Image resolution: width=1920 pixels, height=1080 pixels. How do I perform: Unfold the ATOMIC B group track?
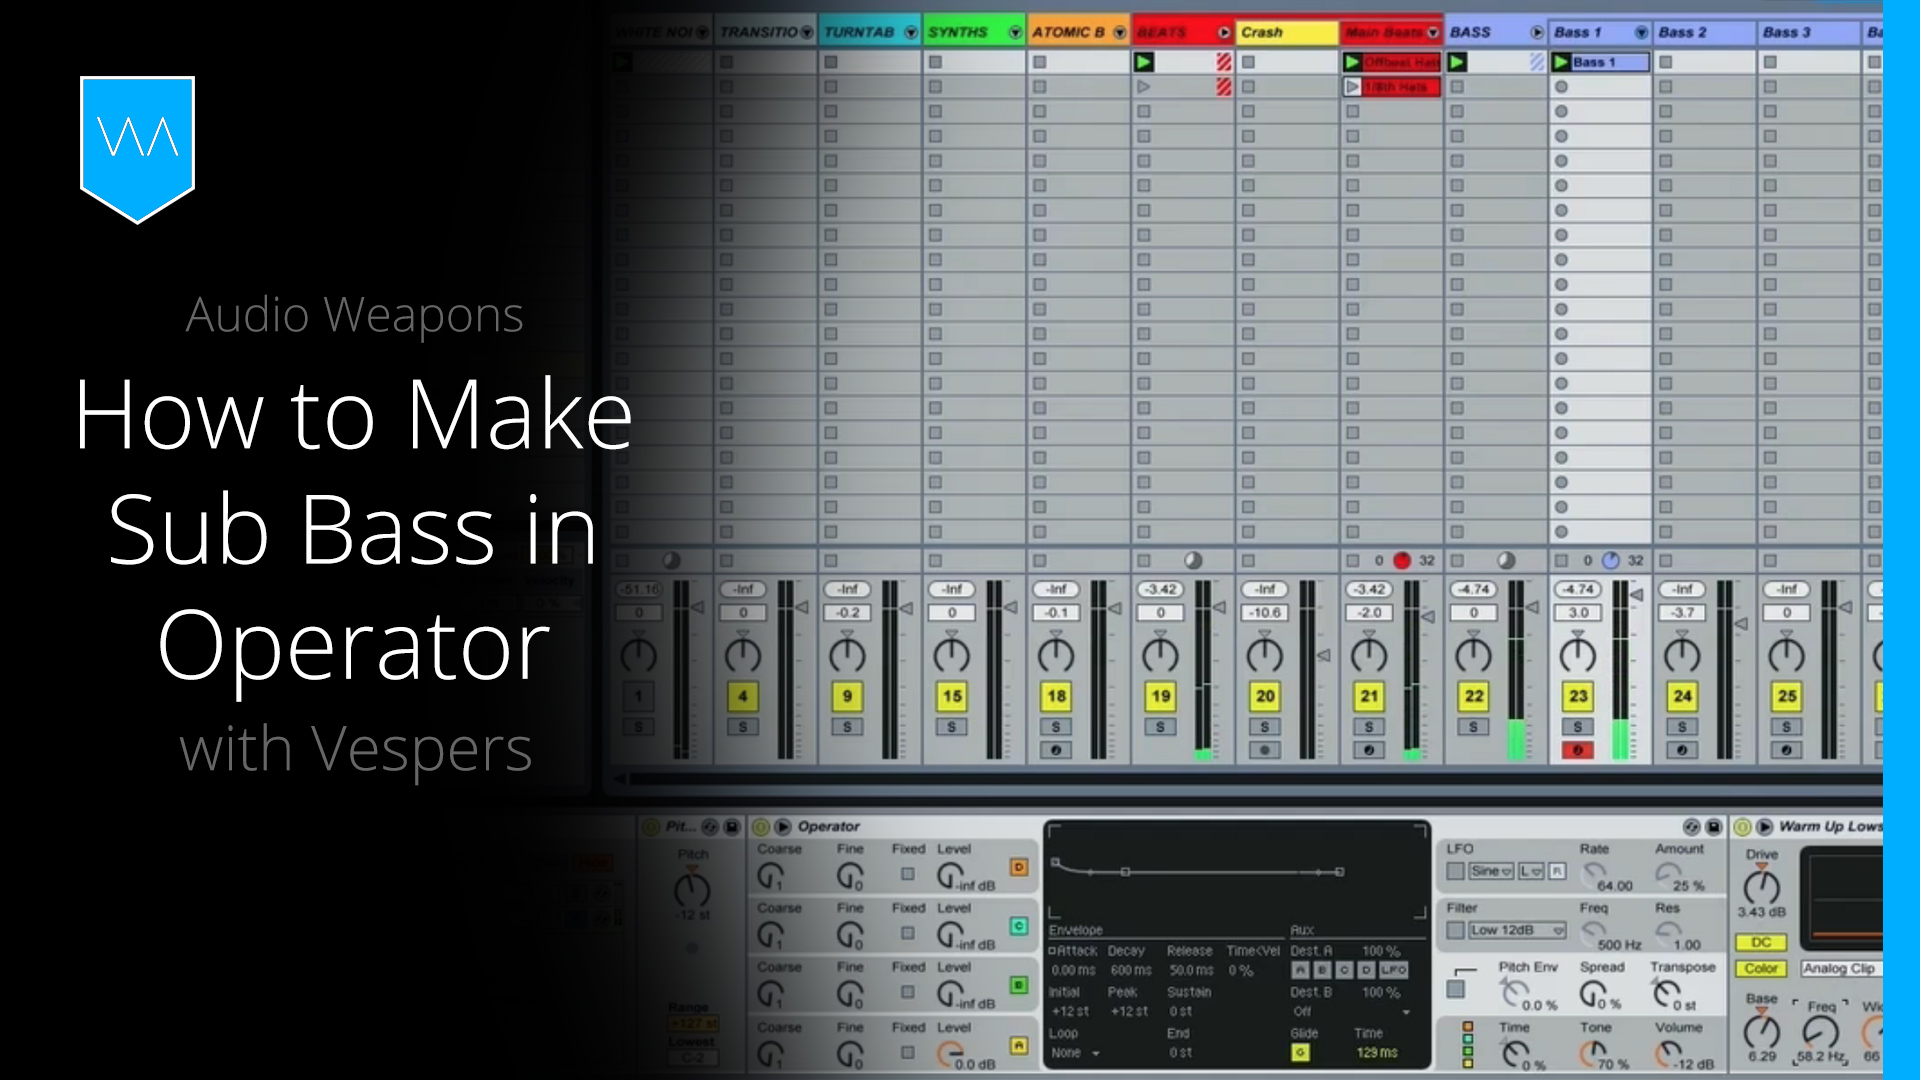[x=1119, y=33]
